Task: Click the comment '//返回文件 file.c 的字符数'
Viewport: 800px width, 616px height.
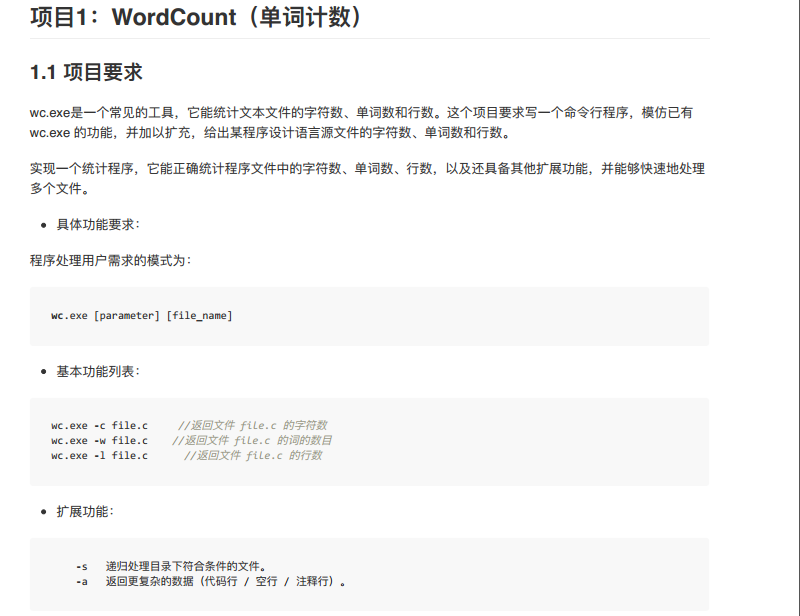Action: point(253,425)
